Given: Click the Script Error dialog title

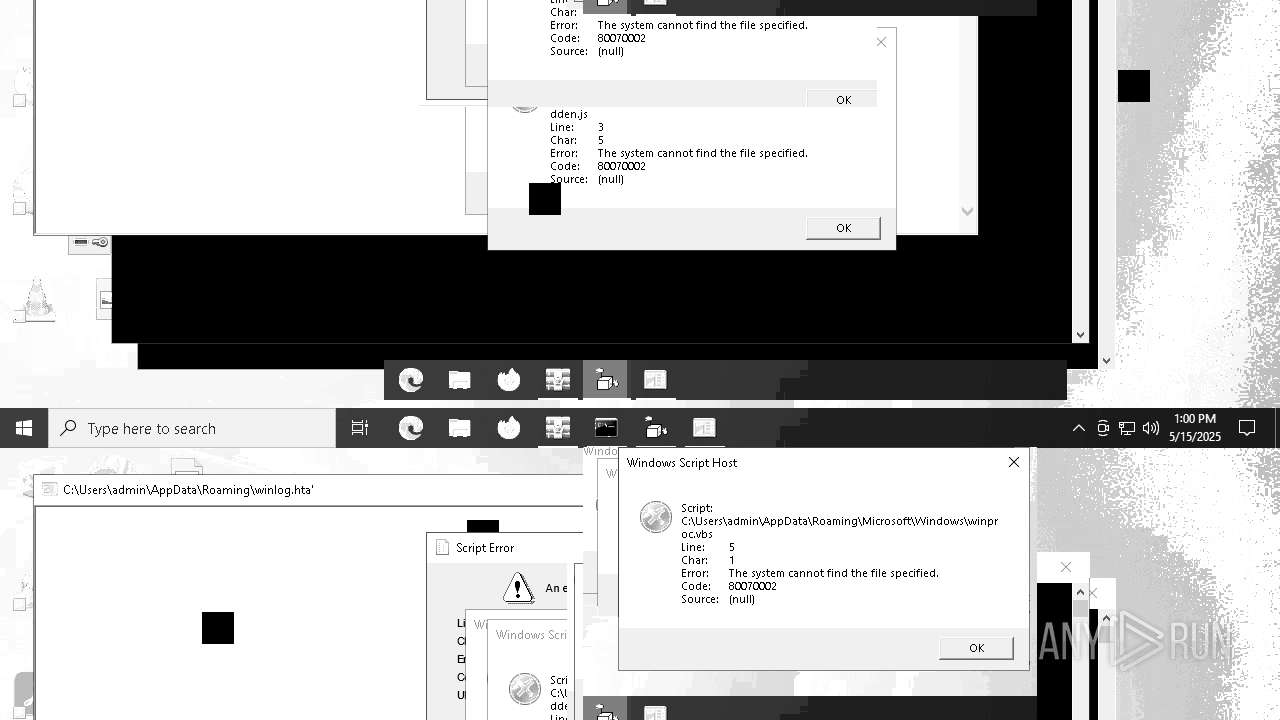Looking at the screenshot, I should [485, 548].
